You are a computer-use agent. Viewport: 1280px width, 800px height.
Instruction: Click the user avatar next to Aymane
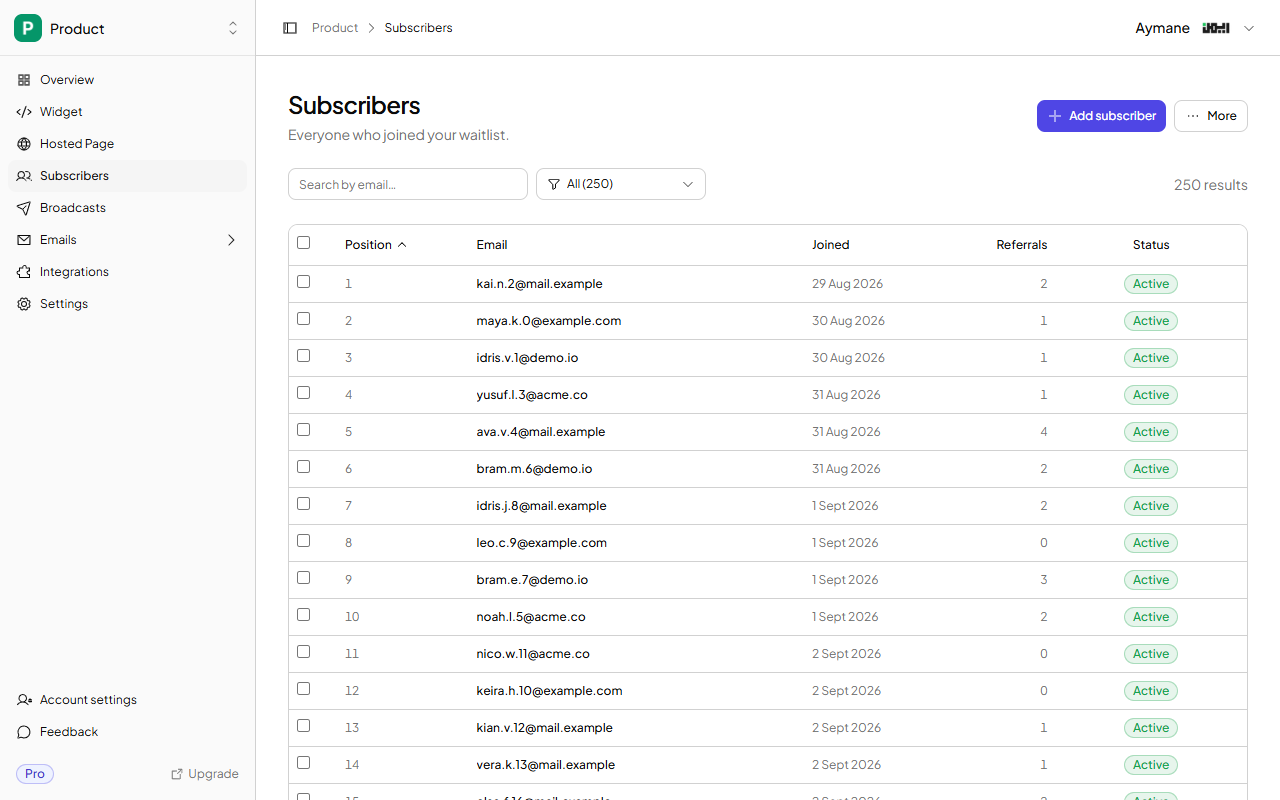tap(1216, 28)
